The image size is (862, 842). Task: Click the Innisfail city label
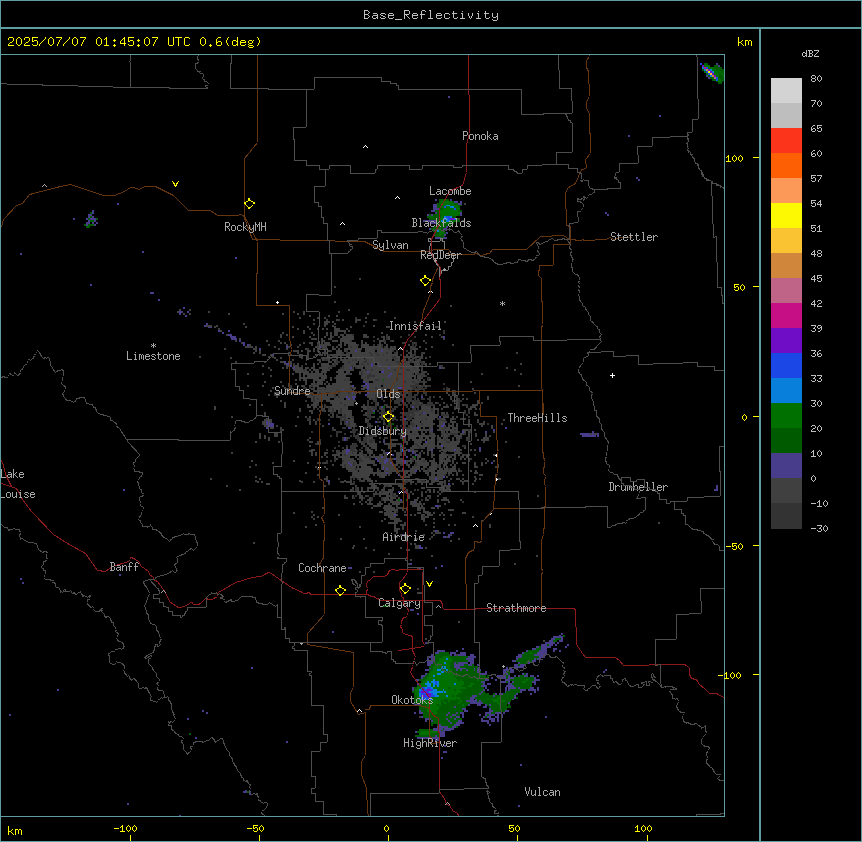click(x=415, y=326)
